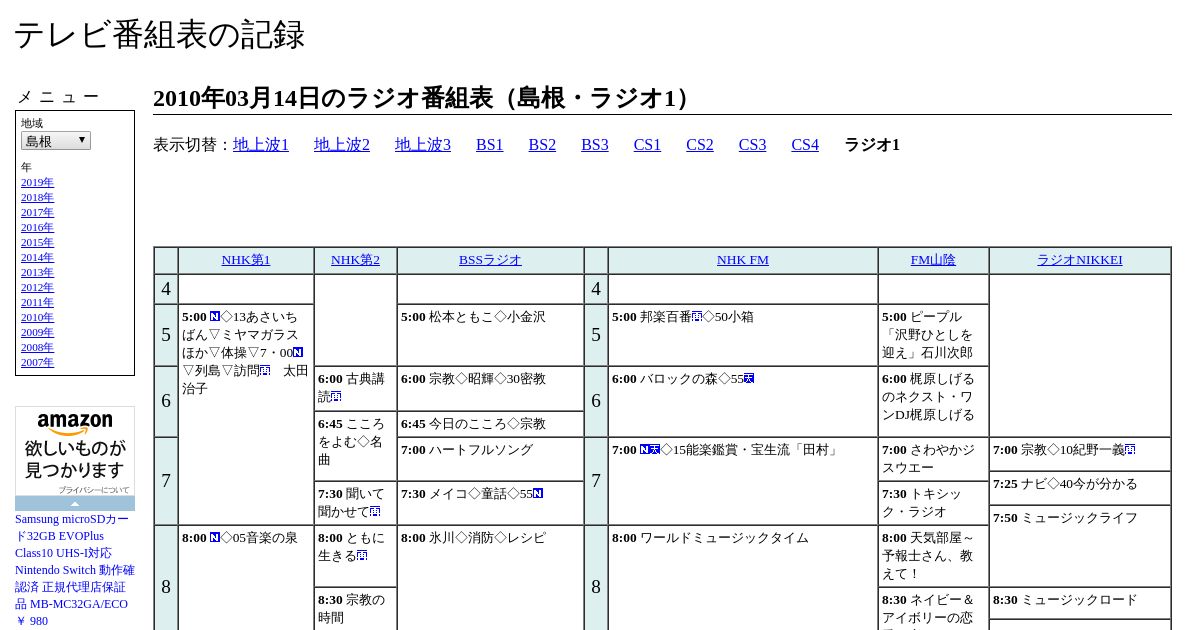Click the 8:00 氷川◇消防◇レシピ program cell
Screen dimensions: 1200x630
click(x=490, y=577)
